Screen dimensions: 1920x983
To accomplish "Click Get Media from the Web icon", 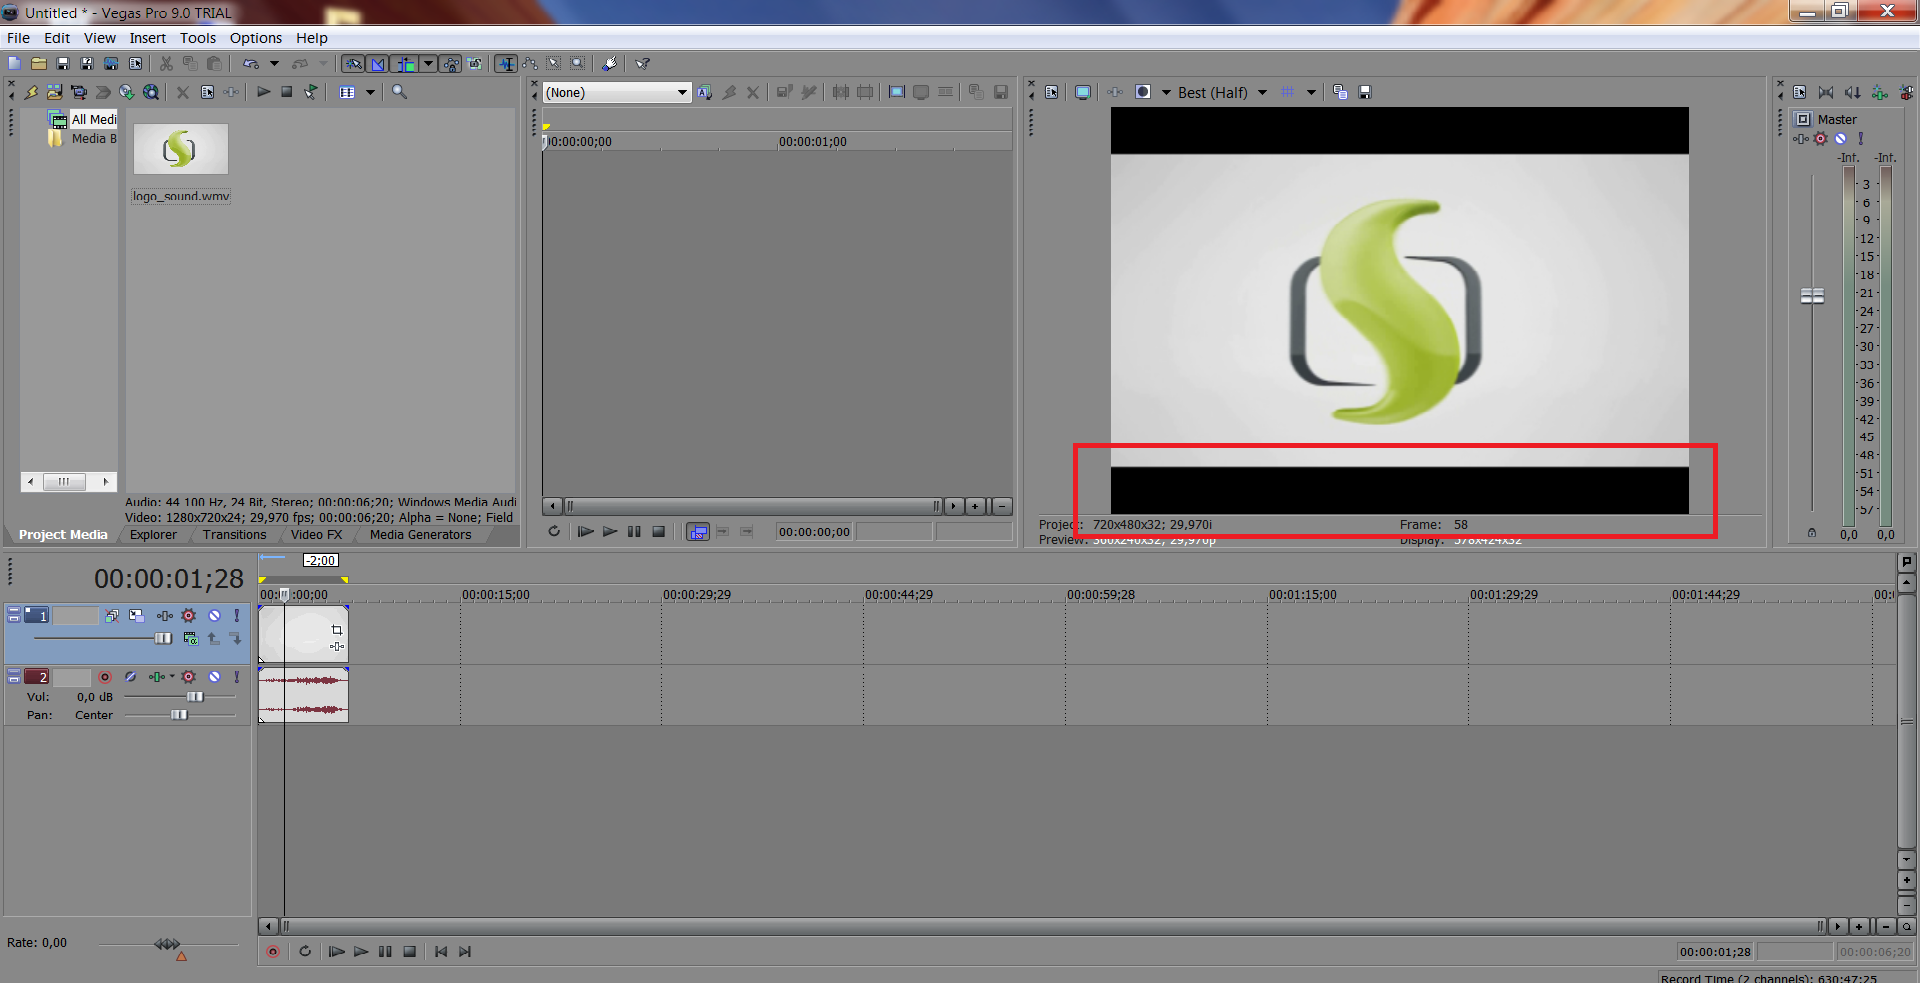I will tap(151, 92).
